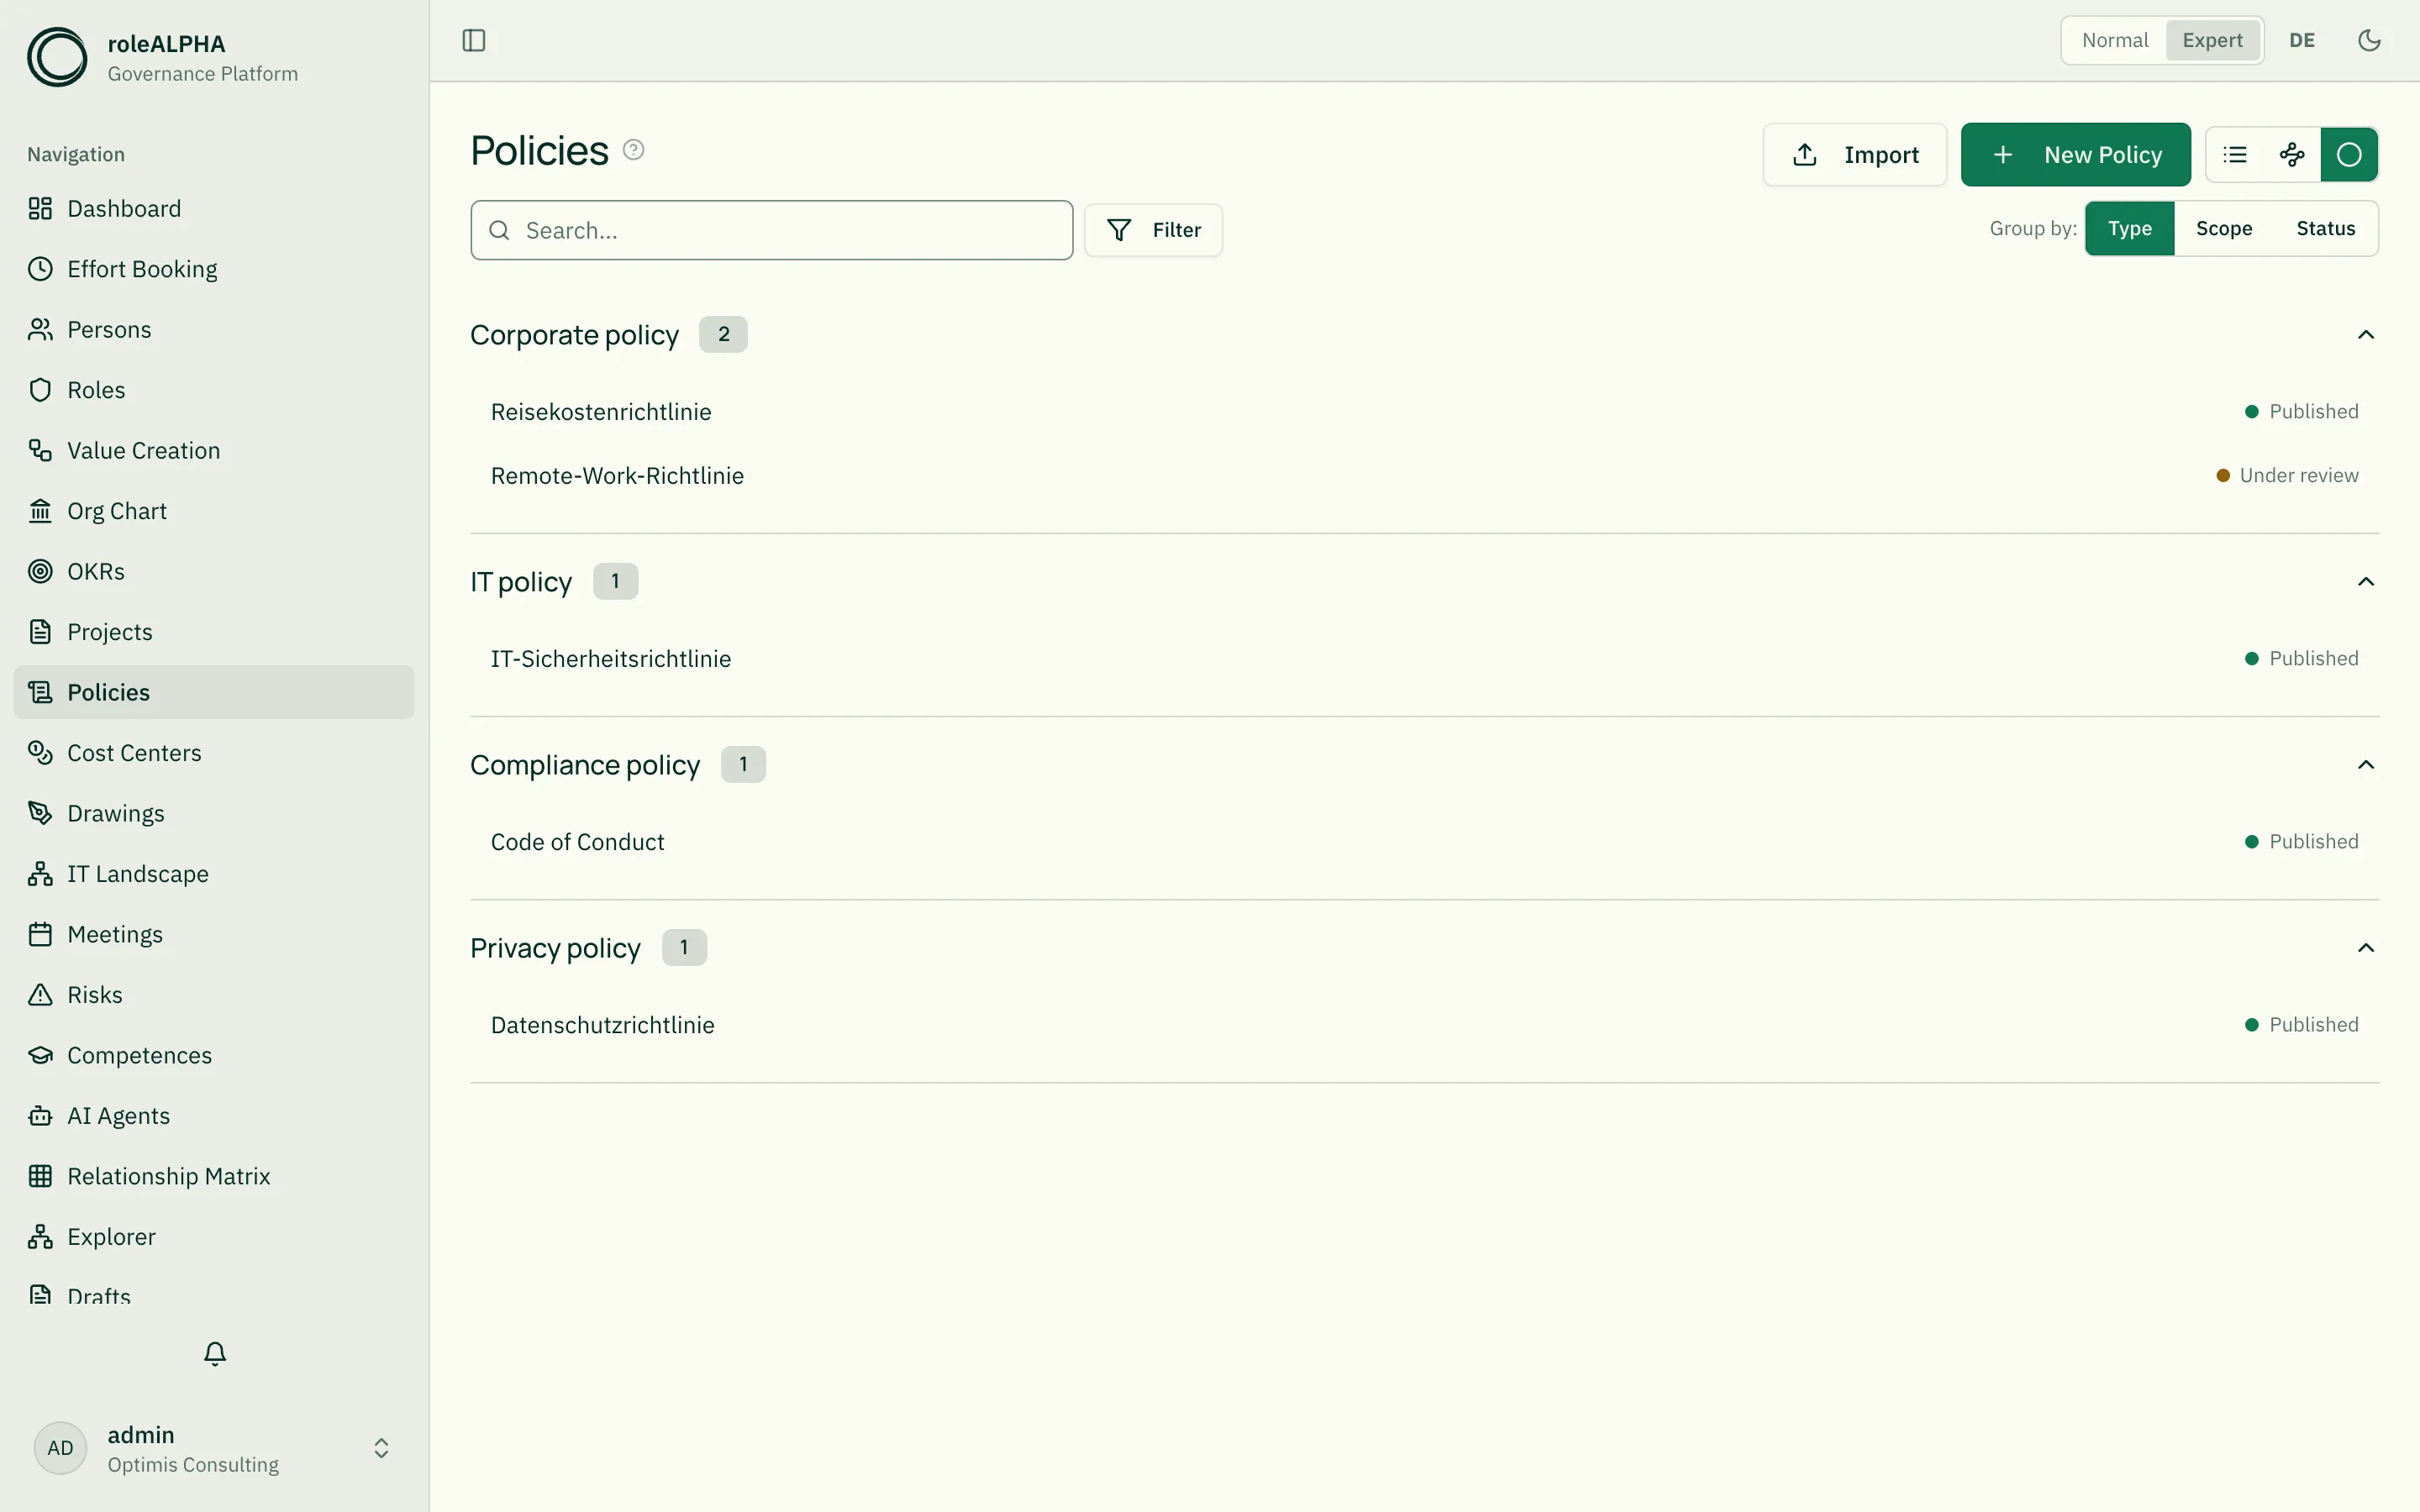Collapse the Privacy policy group
This screenshot has height=1512, width=2420.
coord(2365,948)
